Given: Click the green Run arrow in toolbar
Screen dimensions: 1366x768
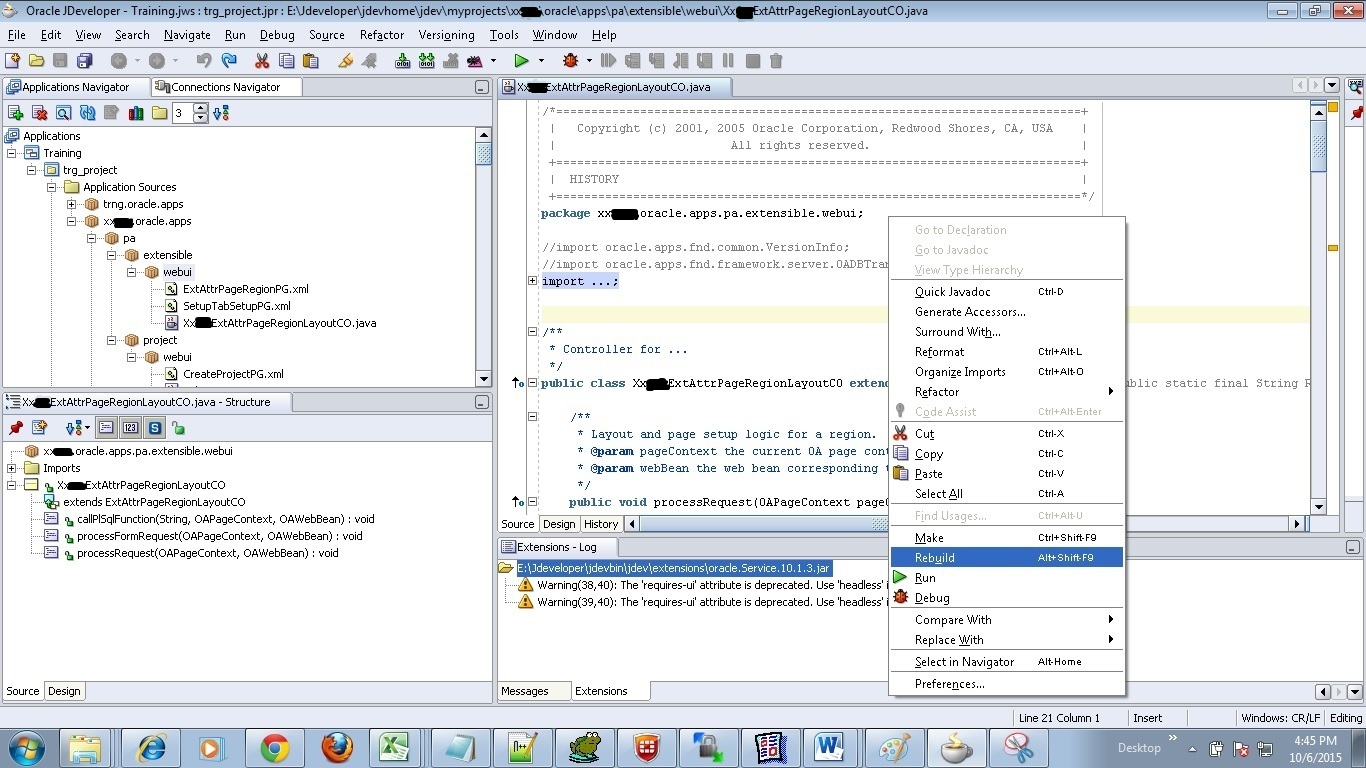Looking at the screenshot, I should pyautogui.click(x=521, y=61).
